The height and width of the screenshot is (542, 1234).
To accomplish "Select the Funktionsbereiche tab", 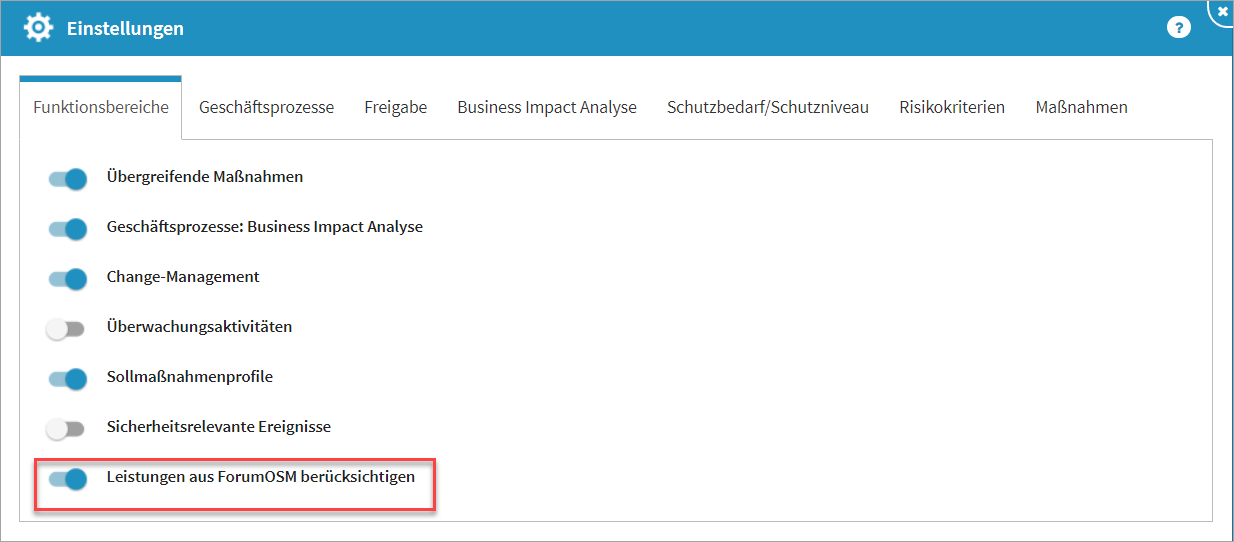I will click(101, 107).
